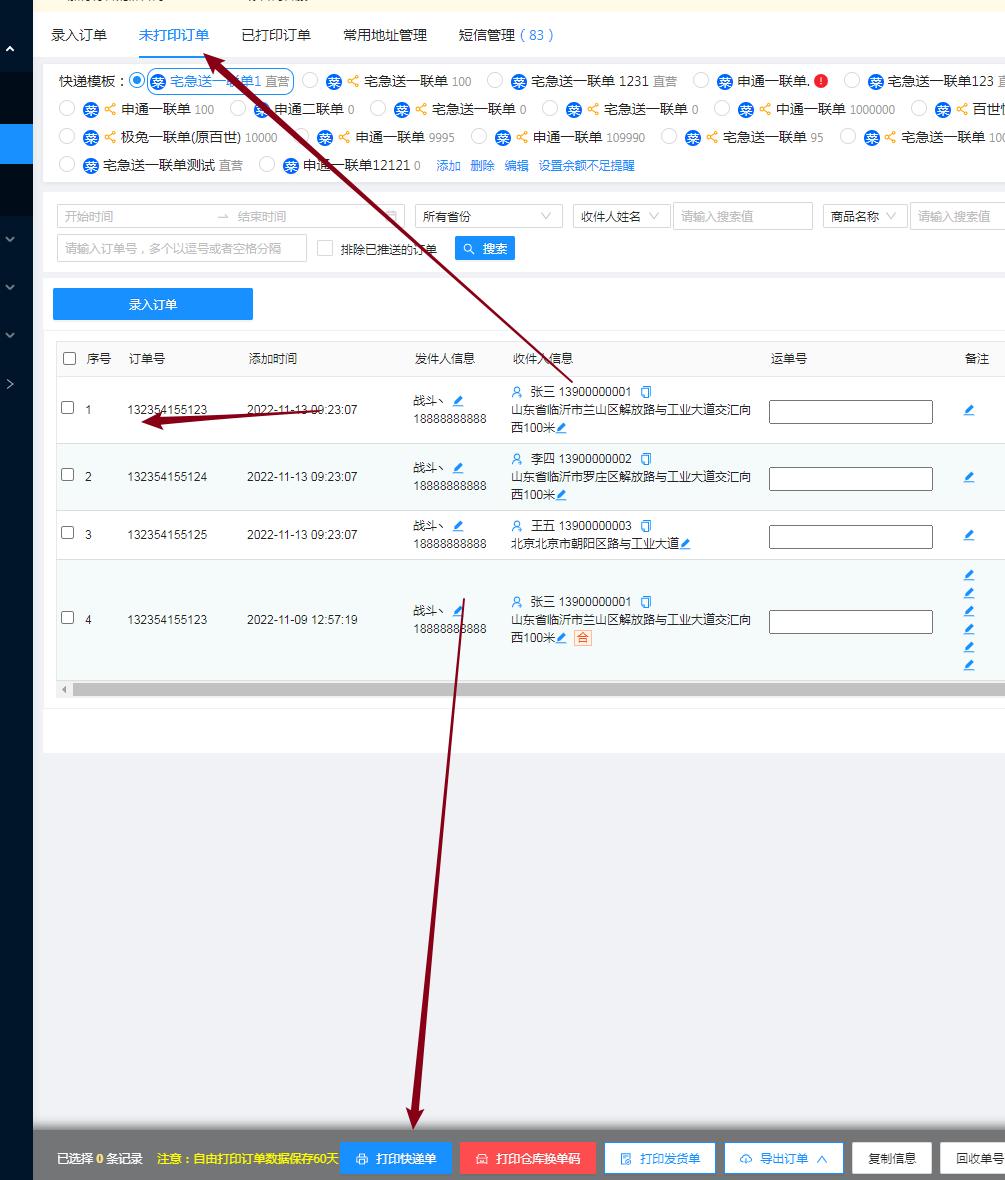This screenshot has width=1005, height=1180.
Task: Click the order number search input field
Action: 180,248
